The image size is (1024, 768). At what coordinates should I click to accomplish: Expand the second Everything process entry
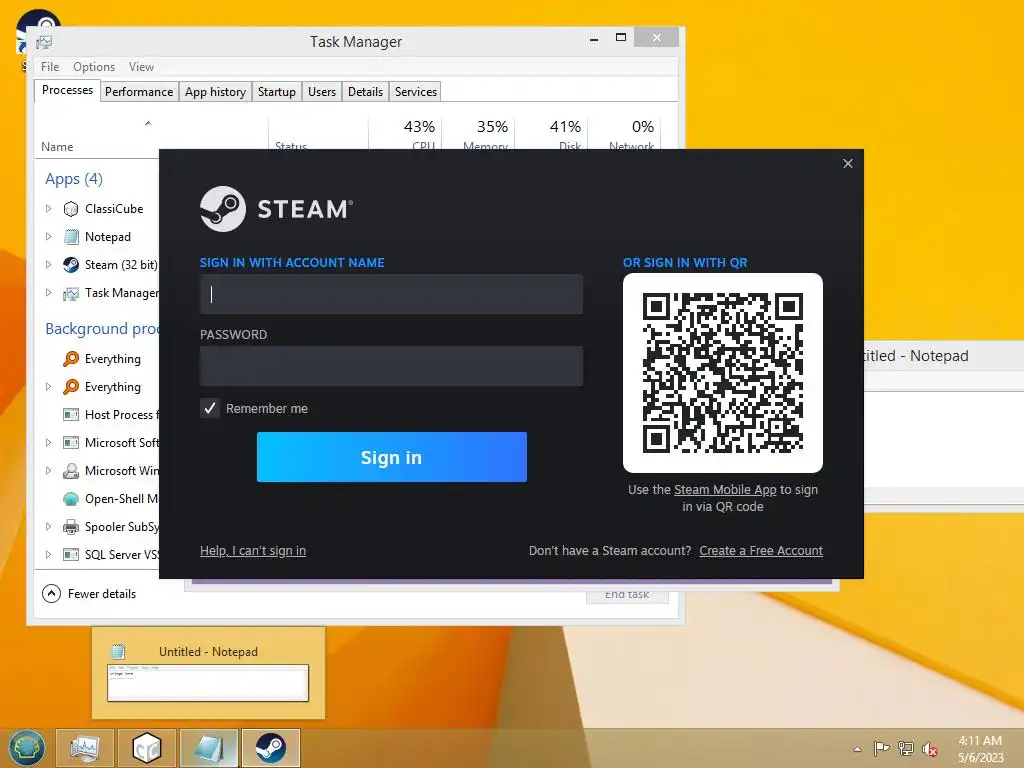coord(48,387)
